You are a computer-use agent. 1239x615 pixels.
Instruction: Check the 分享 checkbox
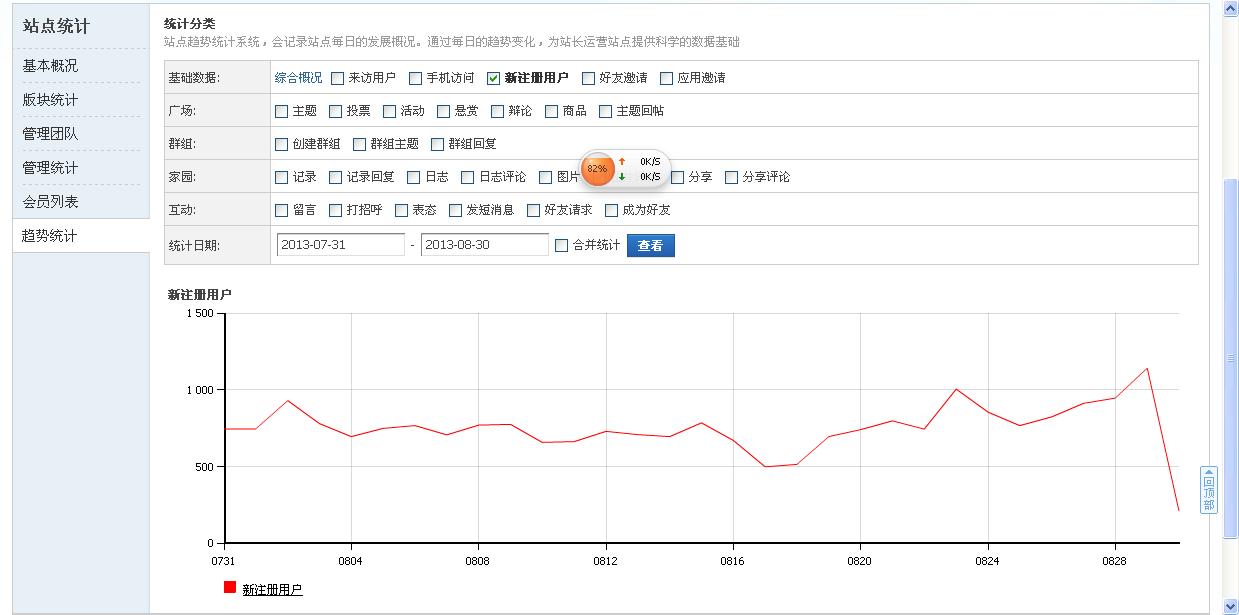coord(678,177)
